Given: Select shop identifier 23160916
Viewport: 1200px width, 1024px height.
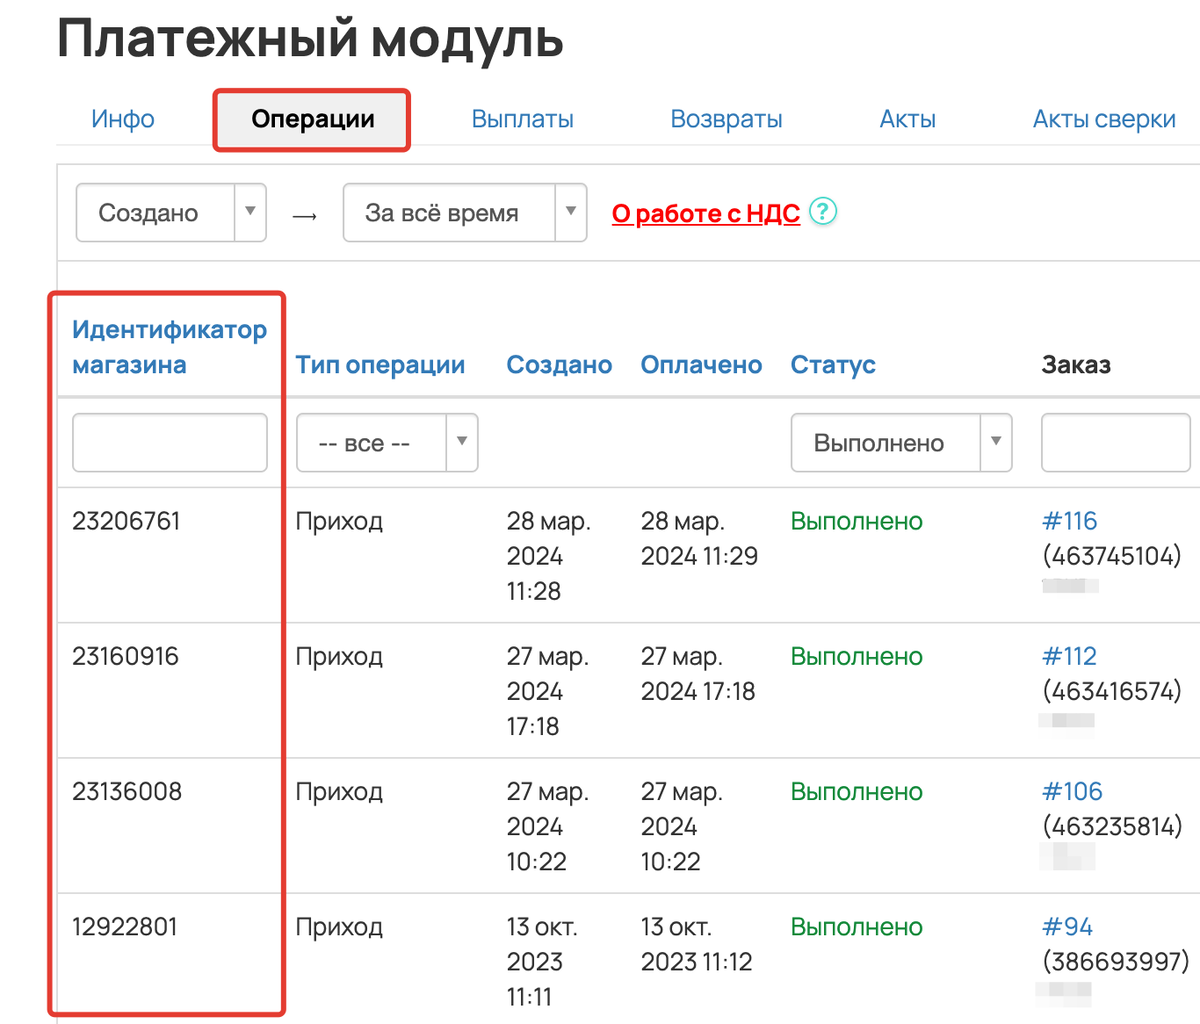Looking at the screenshot, I should 126,656.
